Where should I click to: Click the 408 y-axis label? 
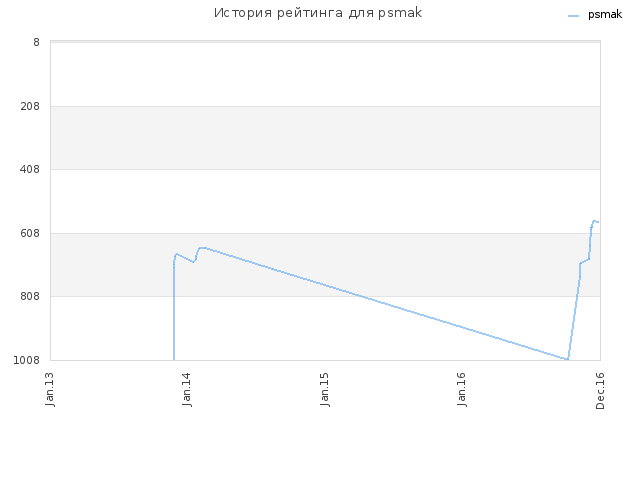tap(30, 169)
